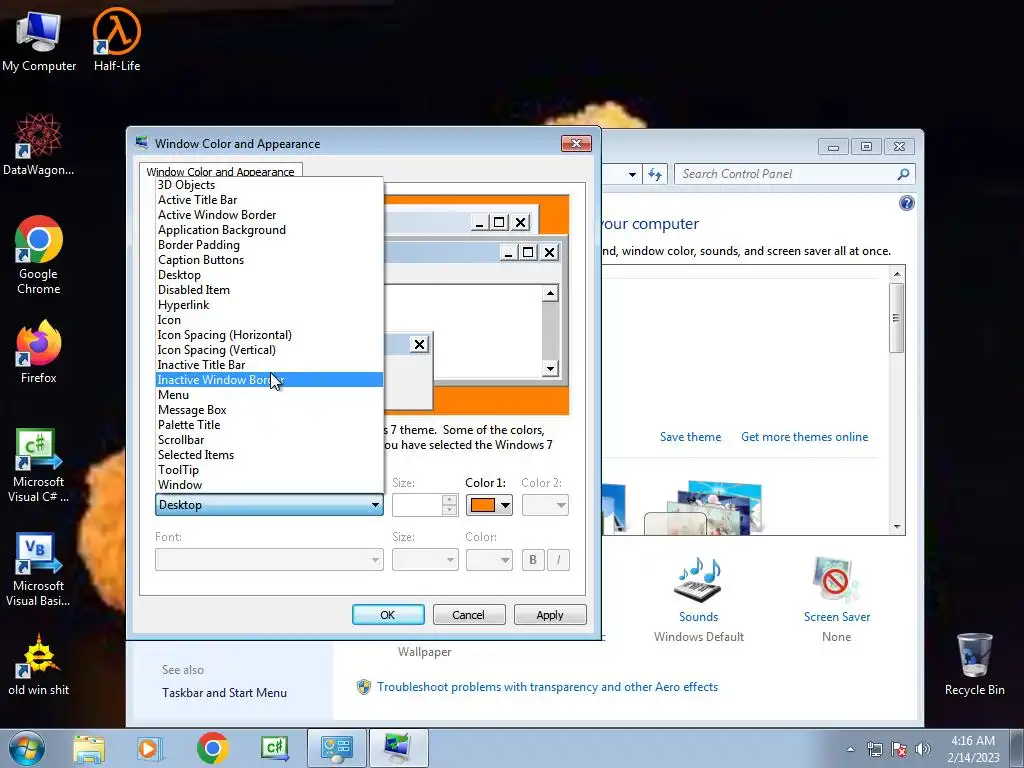The image size is (1024, 768).
Task: Confirm with the OK button
Action: pos(388,615)
